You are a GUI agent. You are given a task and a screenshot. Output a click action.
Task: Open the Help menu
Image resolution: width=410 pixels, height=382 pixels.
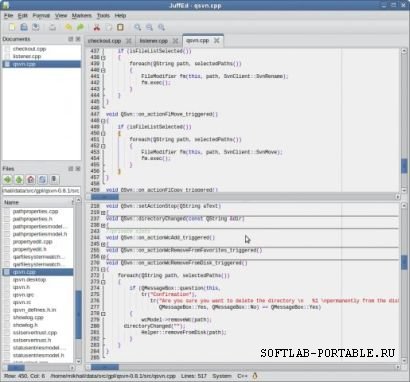[x=120, y=16]
